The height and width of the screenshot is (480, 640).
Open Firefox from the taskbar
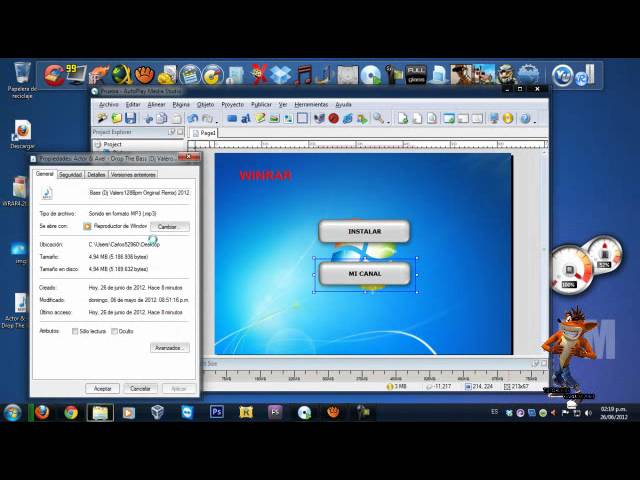(42, 412)
